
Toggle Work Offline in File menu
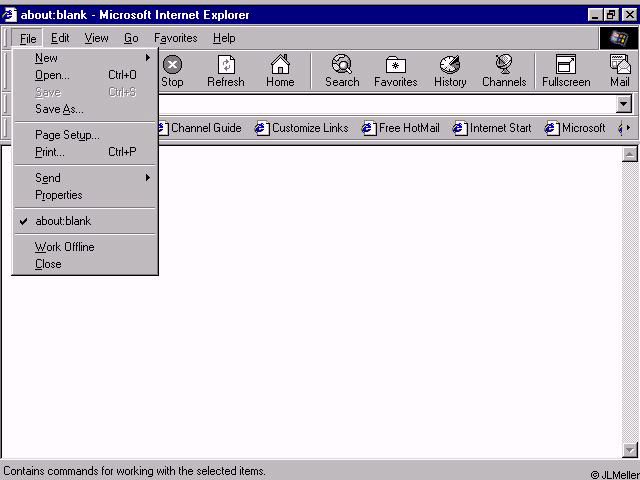pyautogui.click(x=65, y=247)
